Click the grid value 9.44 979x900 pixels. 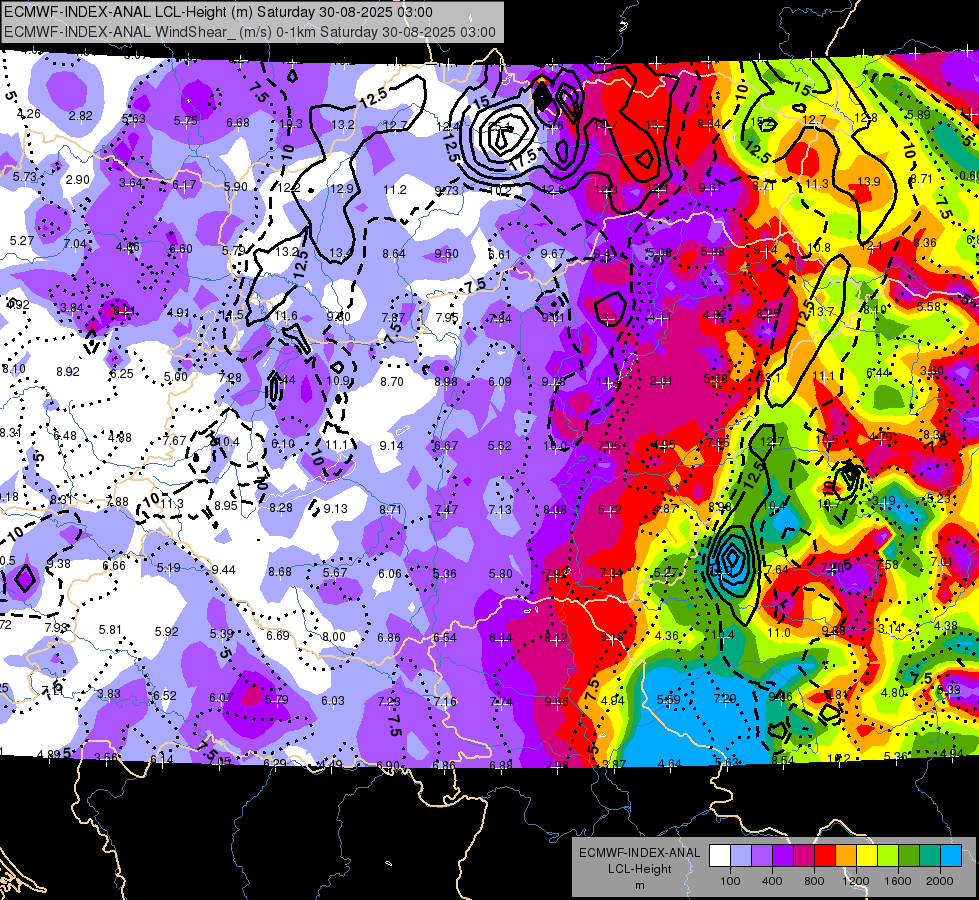click(x=223, y=570)
